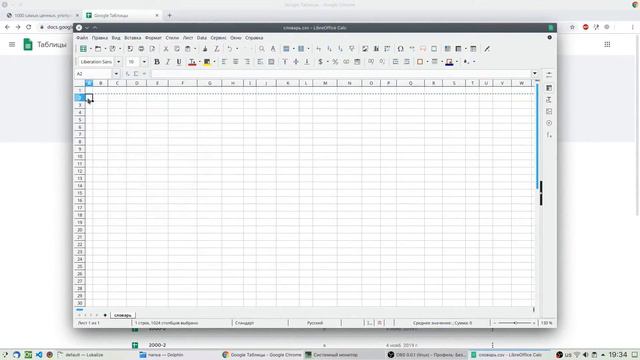Open Google apps grid in Chrome window
Screen dimensions: 640x360
click(x=607, y=44)
